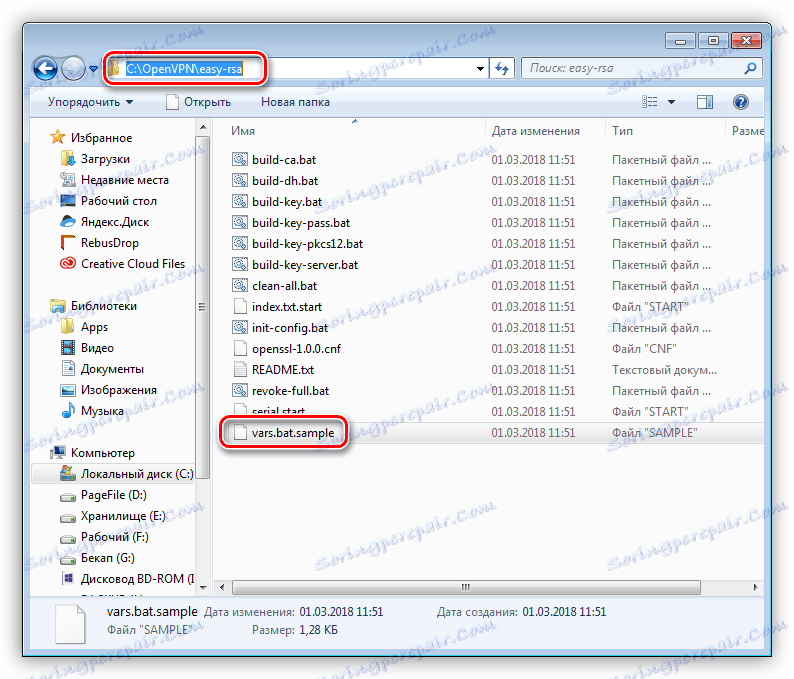Click 'Текстовый докум...' type cell for README.txt
794x679 pixels.
point(664,370)
